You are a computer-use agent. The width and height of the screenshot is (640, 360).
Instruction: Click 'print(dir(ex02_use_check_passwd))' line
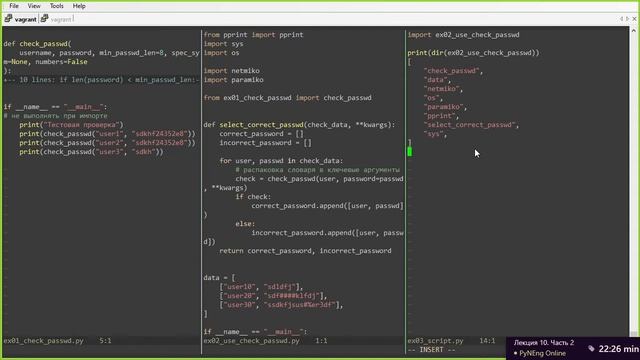pyautogui.click(x=473, y=53)
